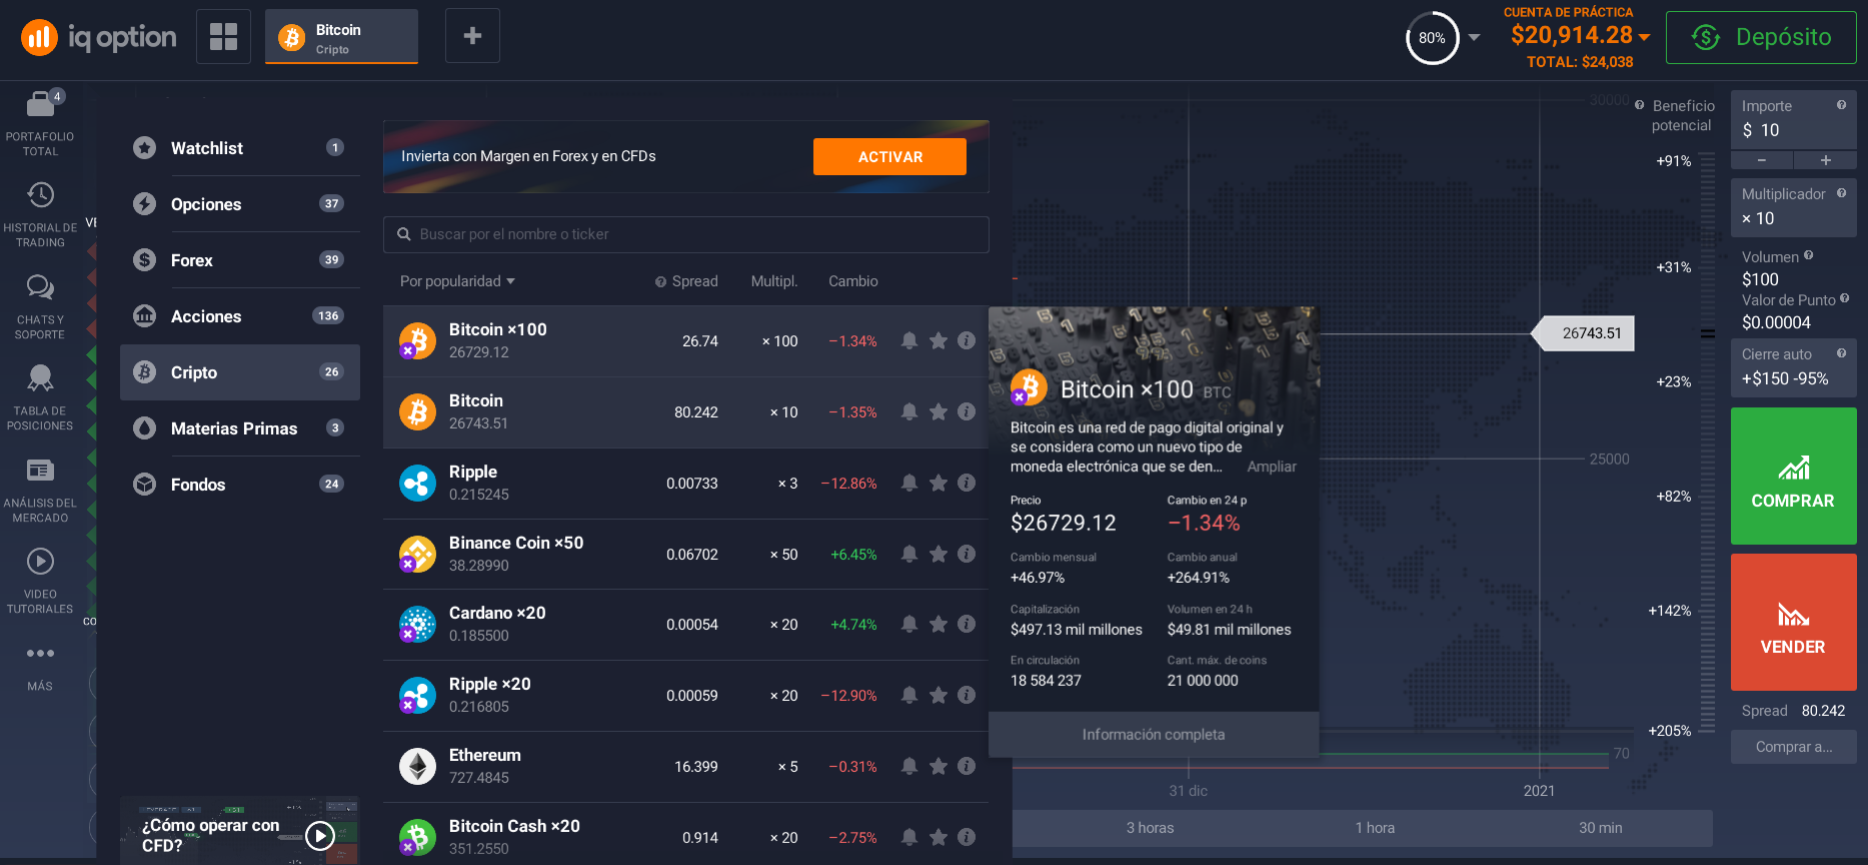This screenshot has height=865, width=1868.
Task: Toggle alert bell for Bitcoin ×100
Action: (909, 340)
